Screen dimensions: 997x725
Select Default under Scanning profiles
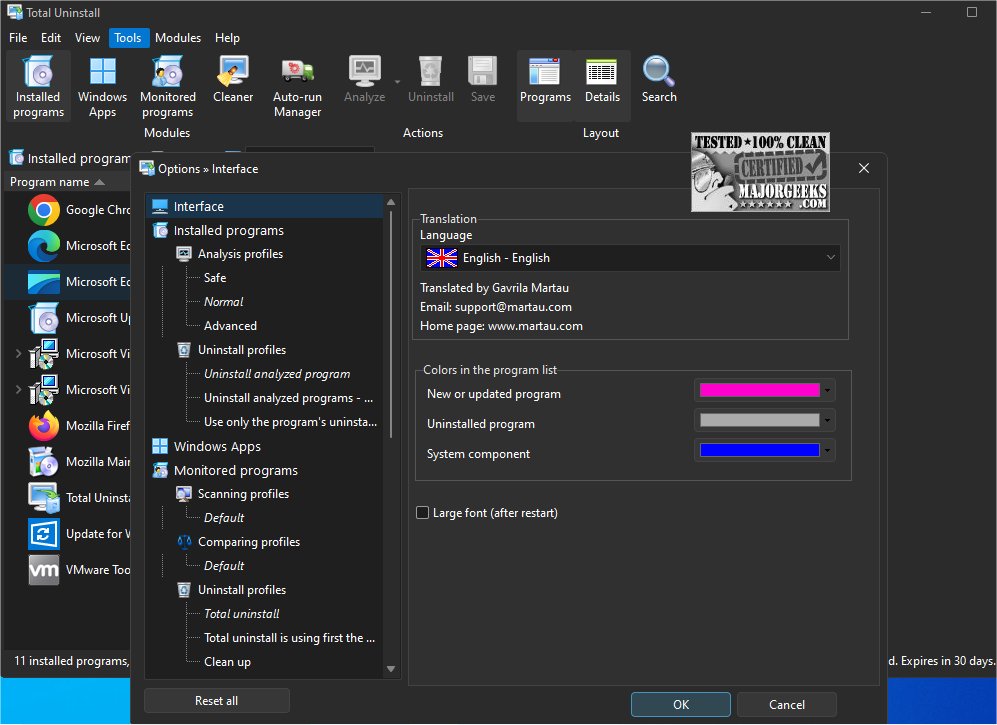224,518
